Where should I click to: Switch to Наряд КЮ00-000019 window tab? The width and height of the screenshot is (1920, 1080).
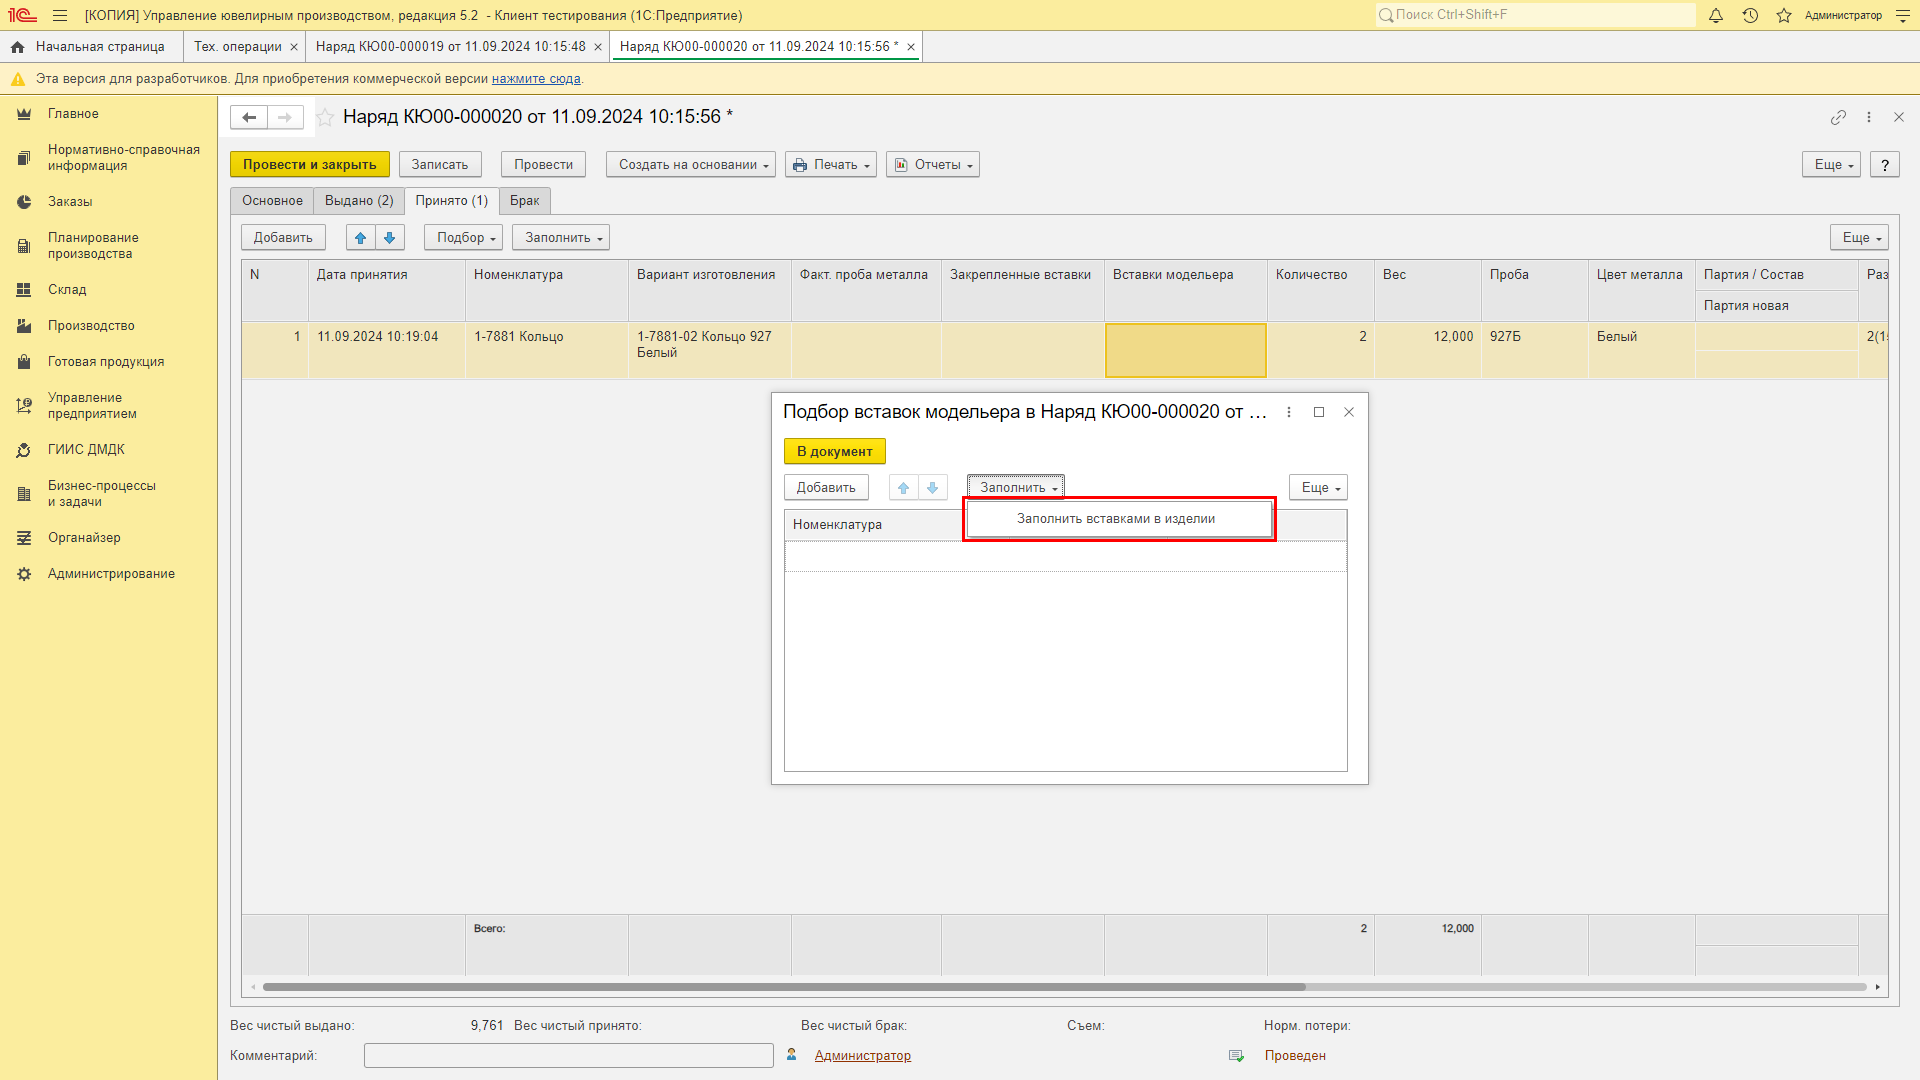(451, 47)
